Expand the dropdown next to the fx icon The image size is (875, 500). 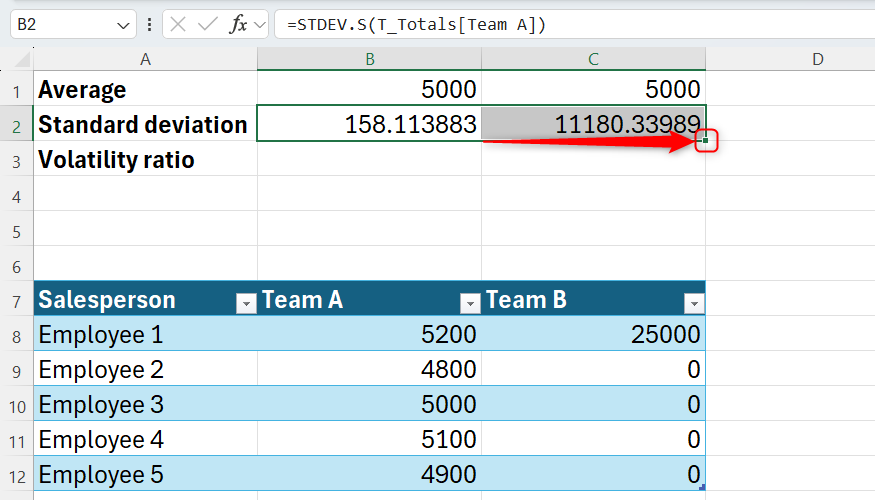point(260,25)
